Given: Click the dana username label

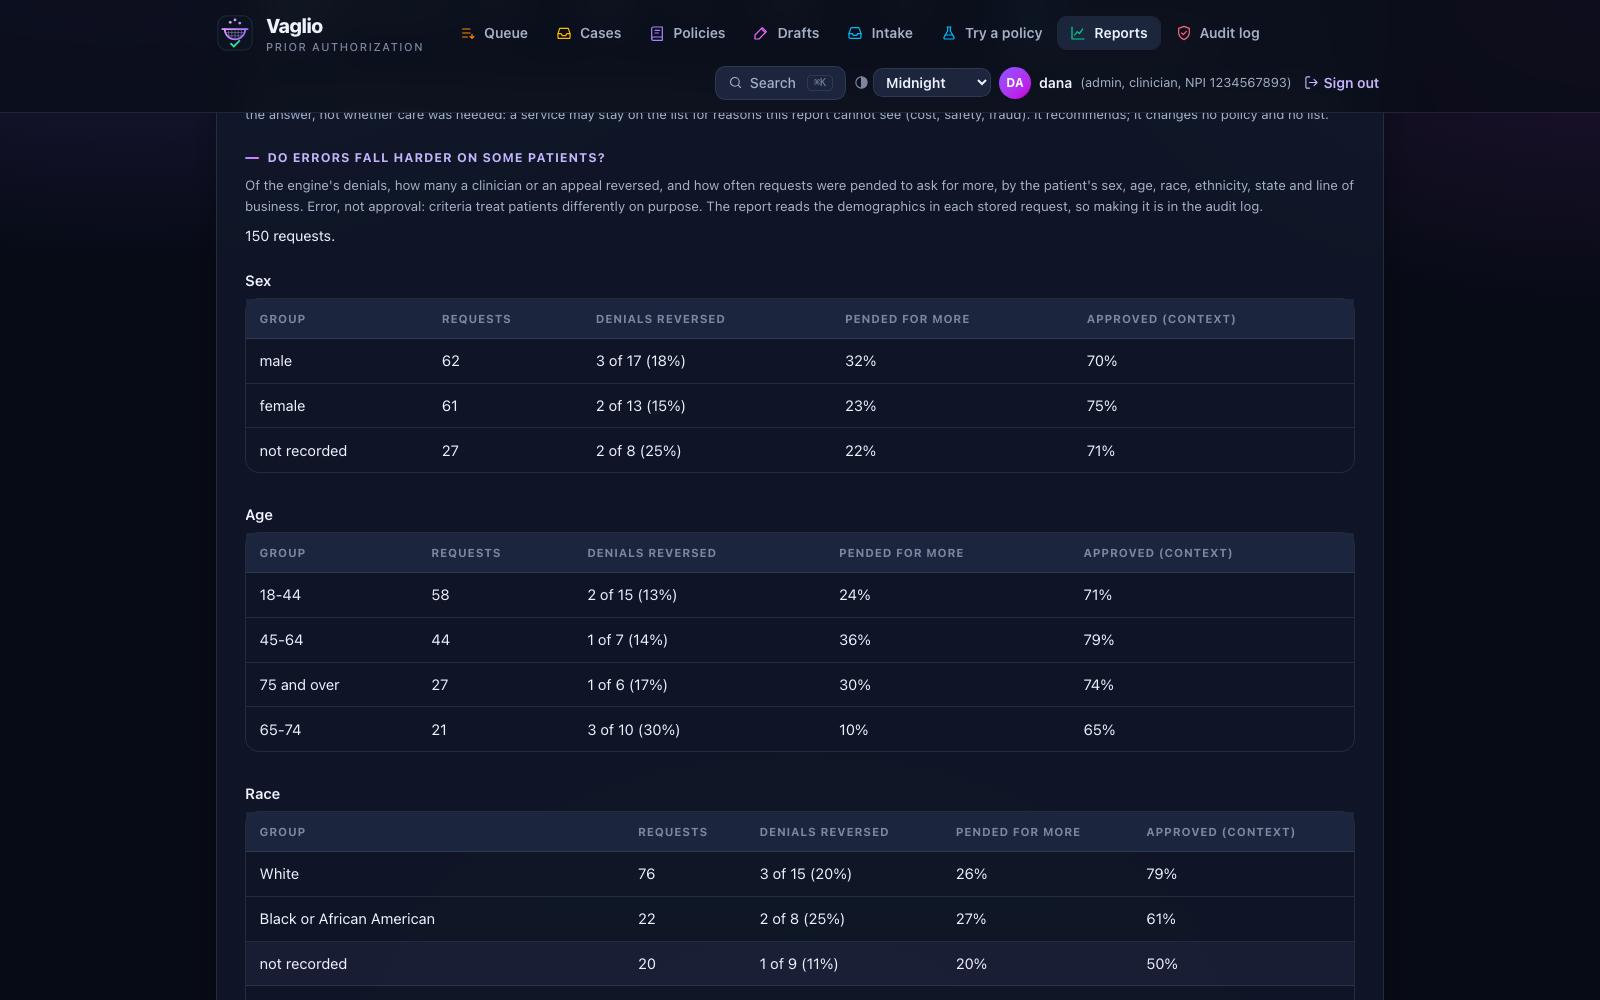Looking at the screenshot, I should (1055, 83).
